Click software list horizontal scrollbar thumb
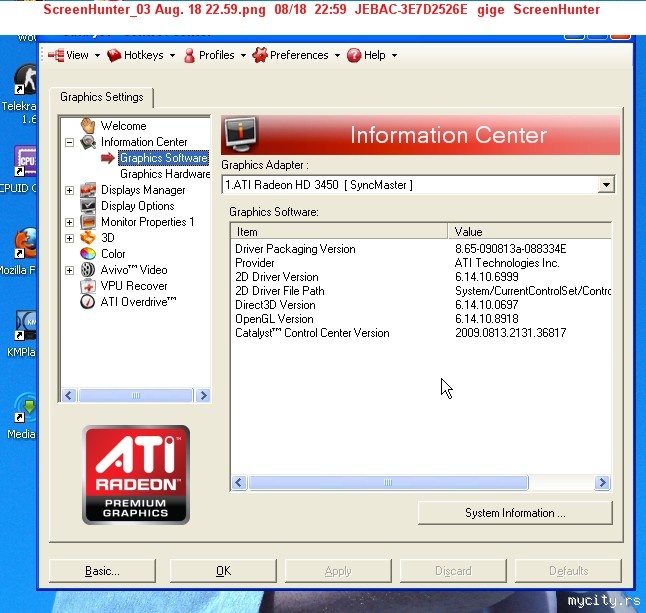Viewport: 646px width, 613px height. pyautogui.click(x=388, y=482)
